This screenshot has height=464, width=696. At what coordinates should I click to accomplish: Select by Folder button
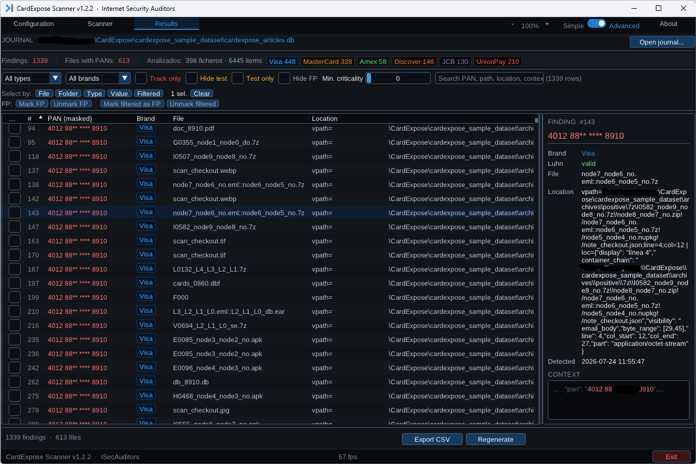point(68,94)
